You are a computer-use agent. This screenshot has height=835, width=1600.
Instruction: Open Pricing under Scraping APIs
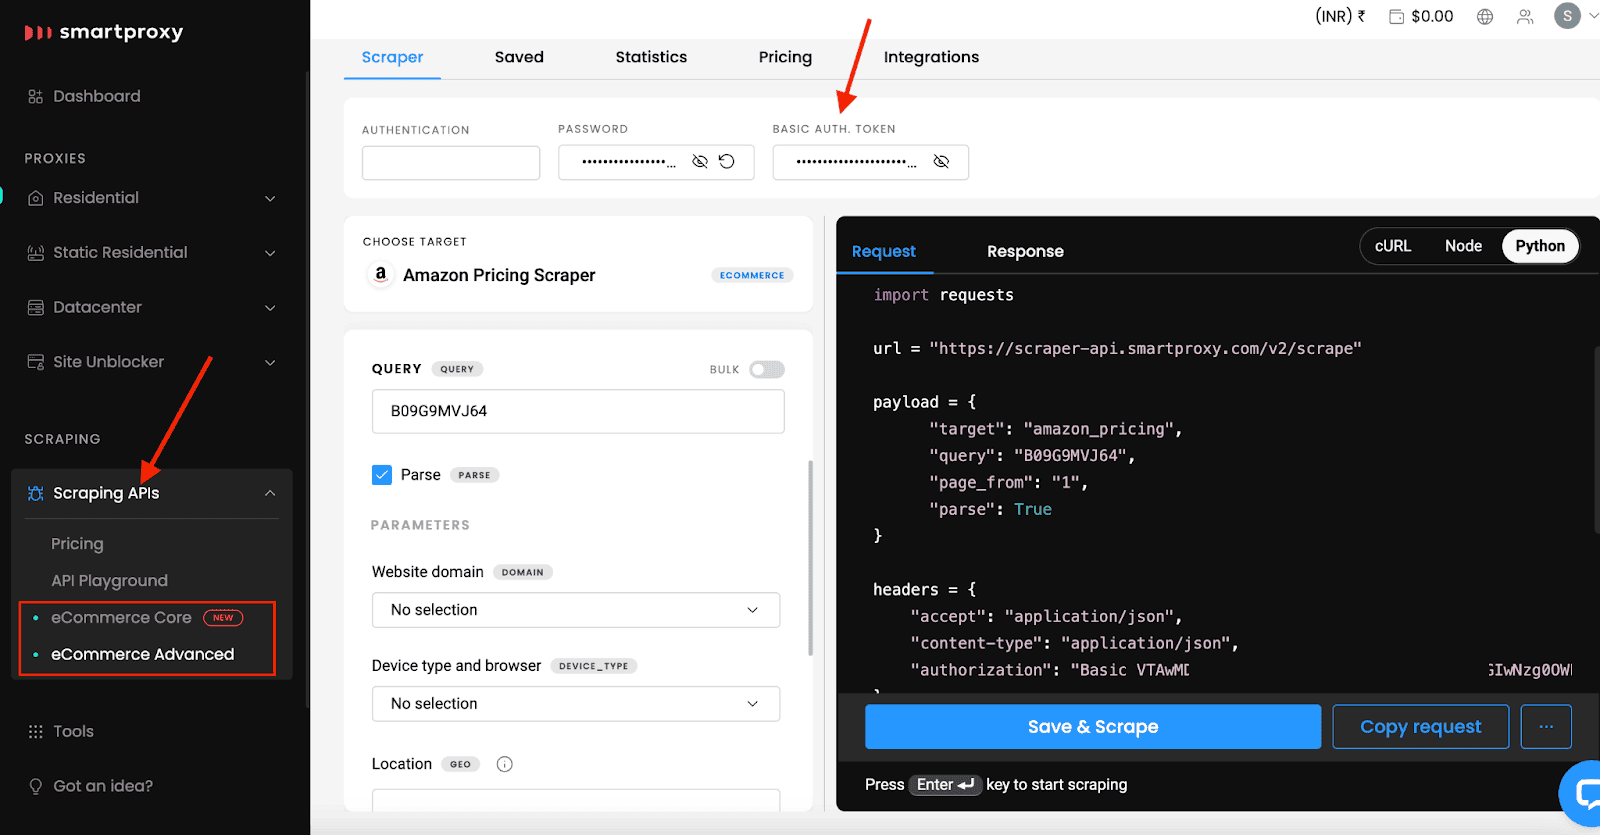pos(77,544)
